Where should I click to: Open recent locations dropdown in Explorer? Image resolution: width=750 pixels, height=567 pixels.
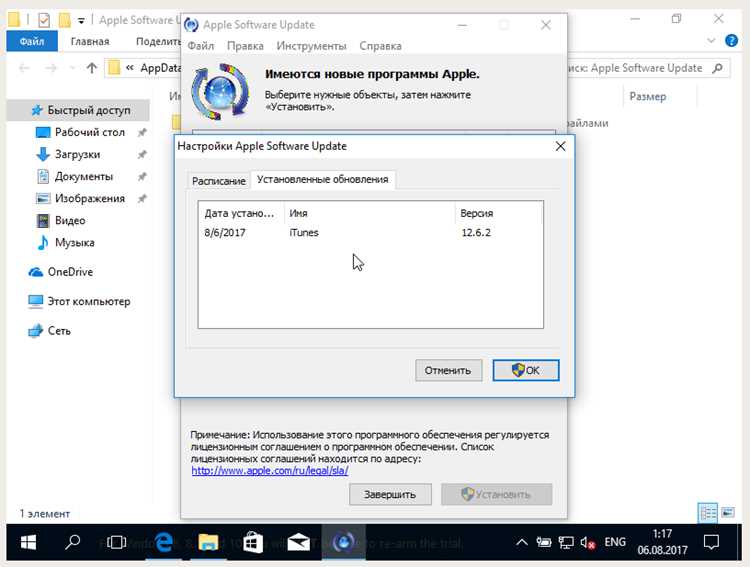click(x=72, y=68)
